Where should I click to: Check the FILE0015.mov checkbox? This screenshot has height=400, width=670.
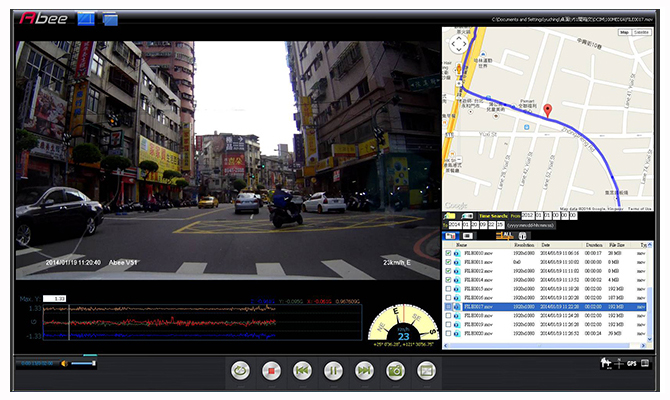[447, 289]
